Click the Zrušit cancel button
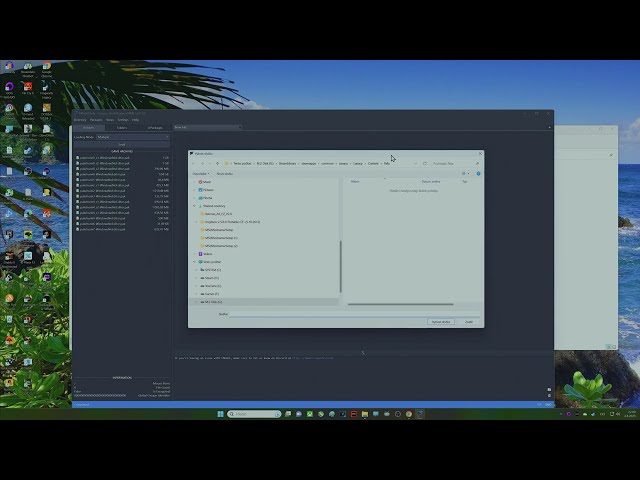This screenshot has height=480, width=640. [x=469, y=322]
